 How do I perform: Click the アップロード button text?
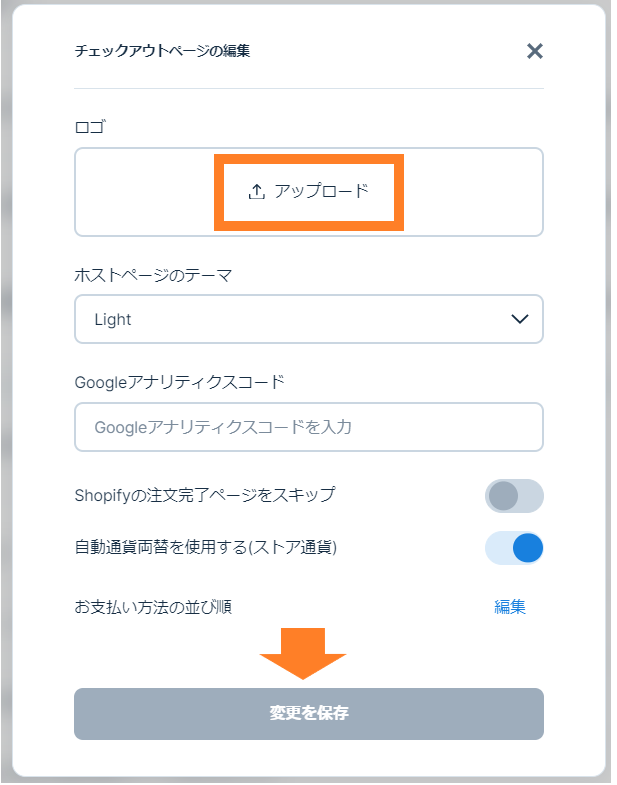[x=321, y=191]
